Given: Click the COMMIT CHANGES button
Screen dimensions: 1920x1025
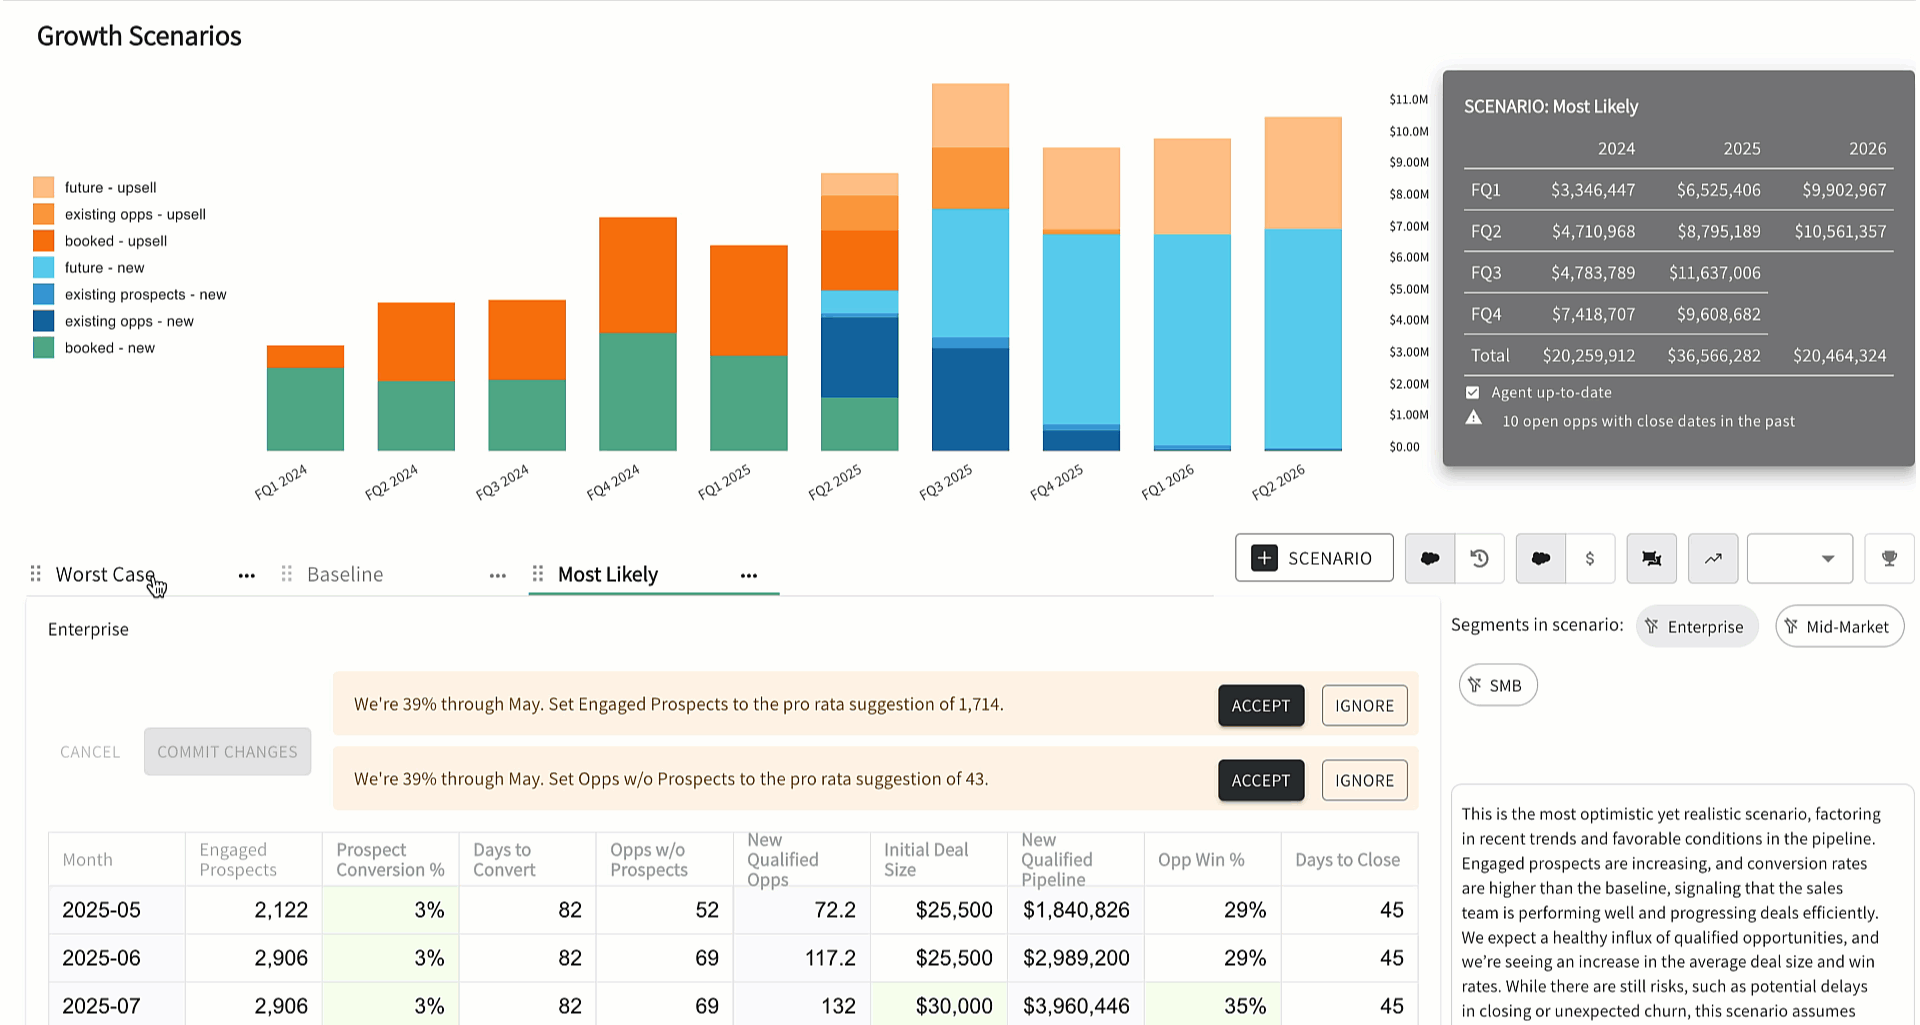Looking at the screenshot, I should 227,751.
